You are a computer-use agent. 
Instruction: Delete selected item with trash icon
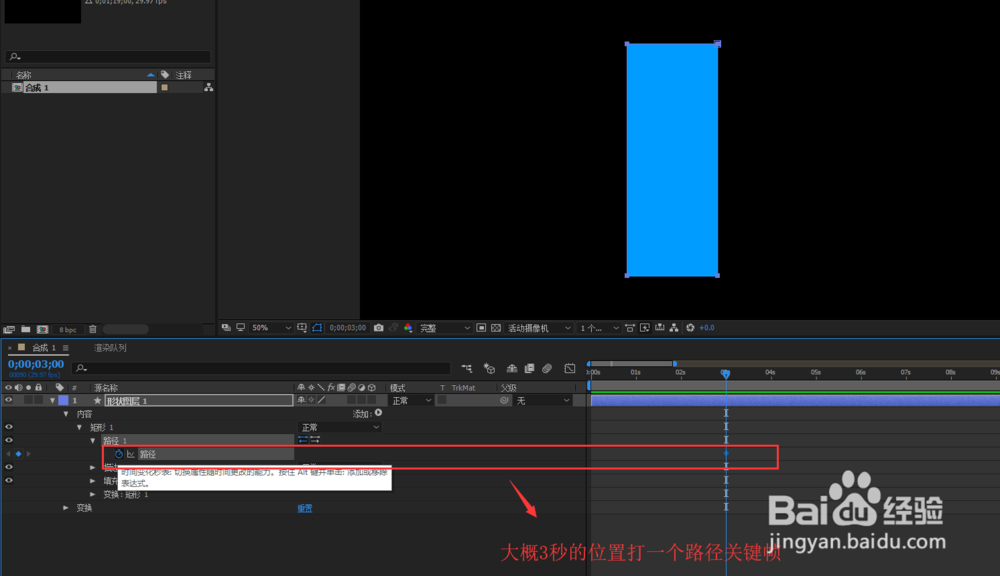(x=92, y=329)
